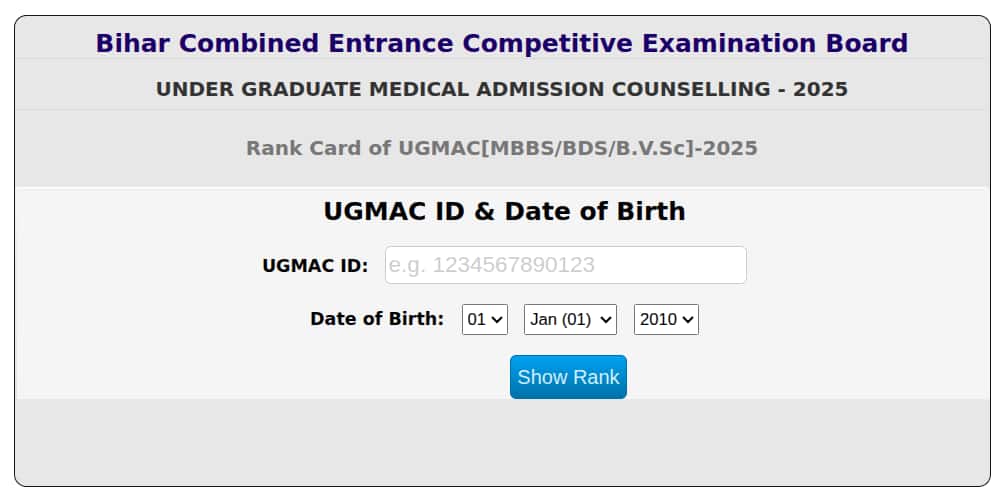Screen dimensions: 1003x498
Task: Click the "UGMAC ID:" field label
Action: [315, 266]
